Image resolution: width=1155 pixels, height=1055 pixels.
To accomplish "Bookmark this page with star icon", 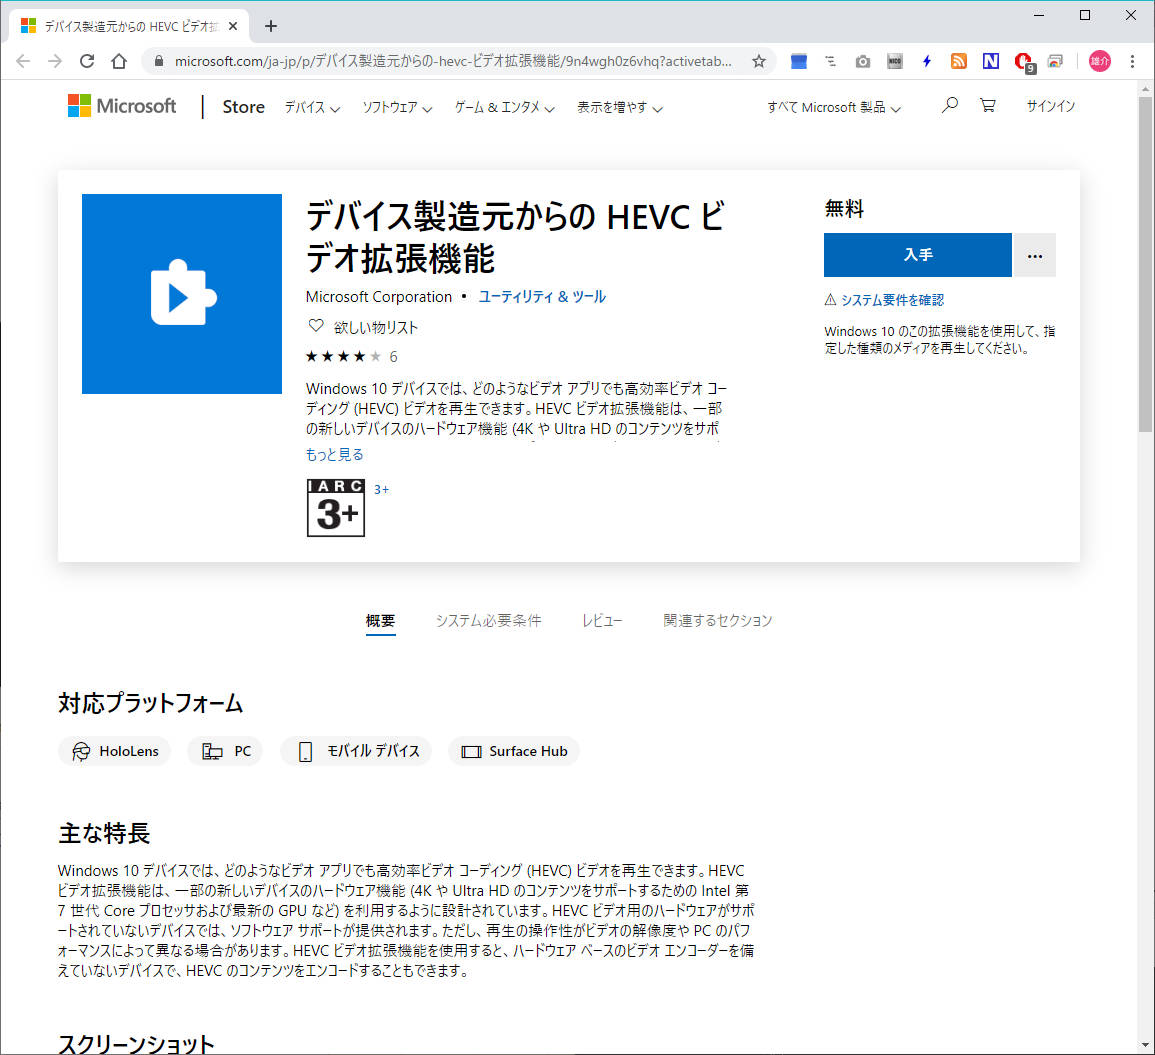I will click(759, 61).
